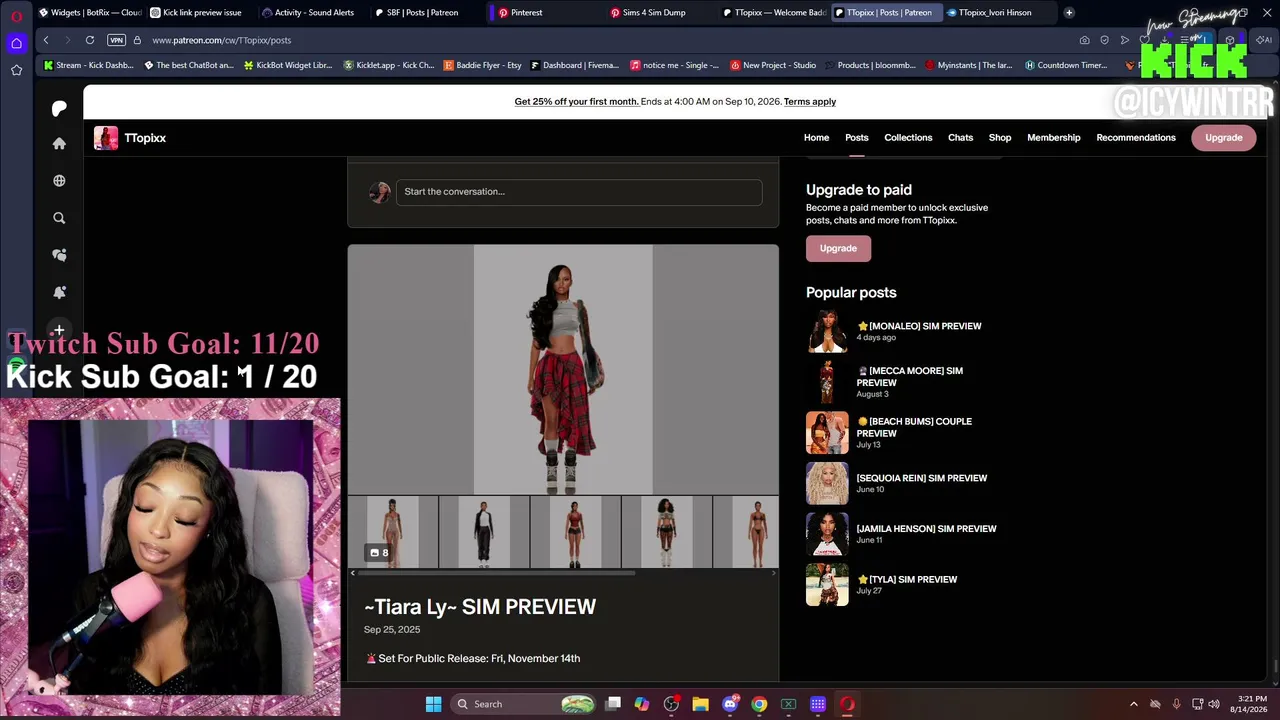Open the Baddie Flyer - Etsy bookmark

[482, 65]
